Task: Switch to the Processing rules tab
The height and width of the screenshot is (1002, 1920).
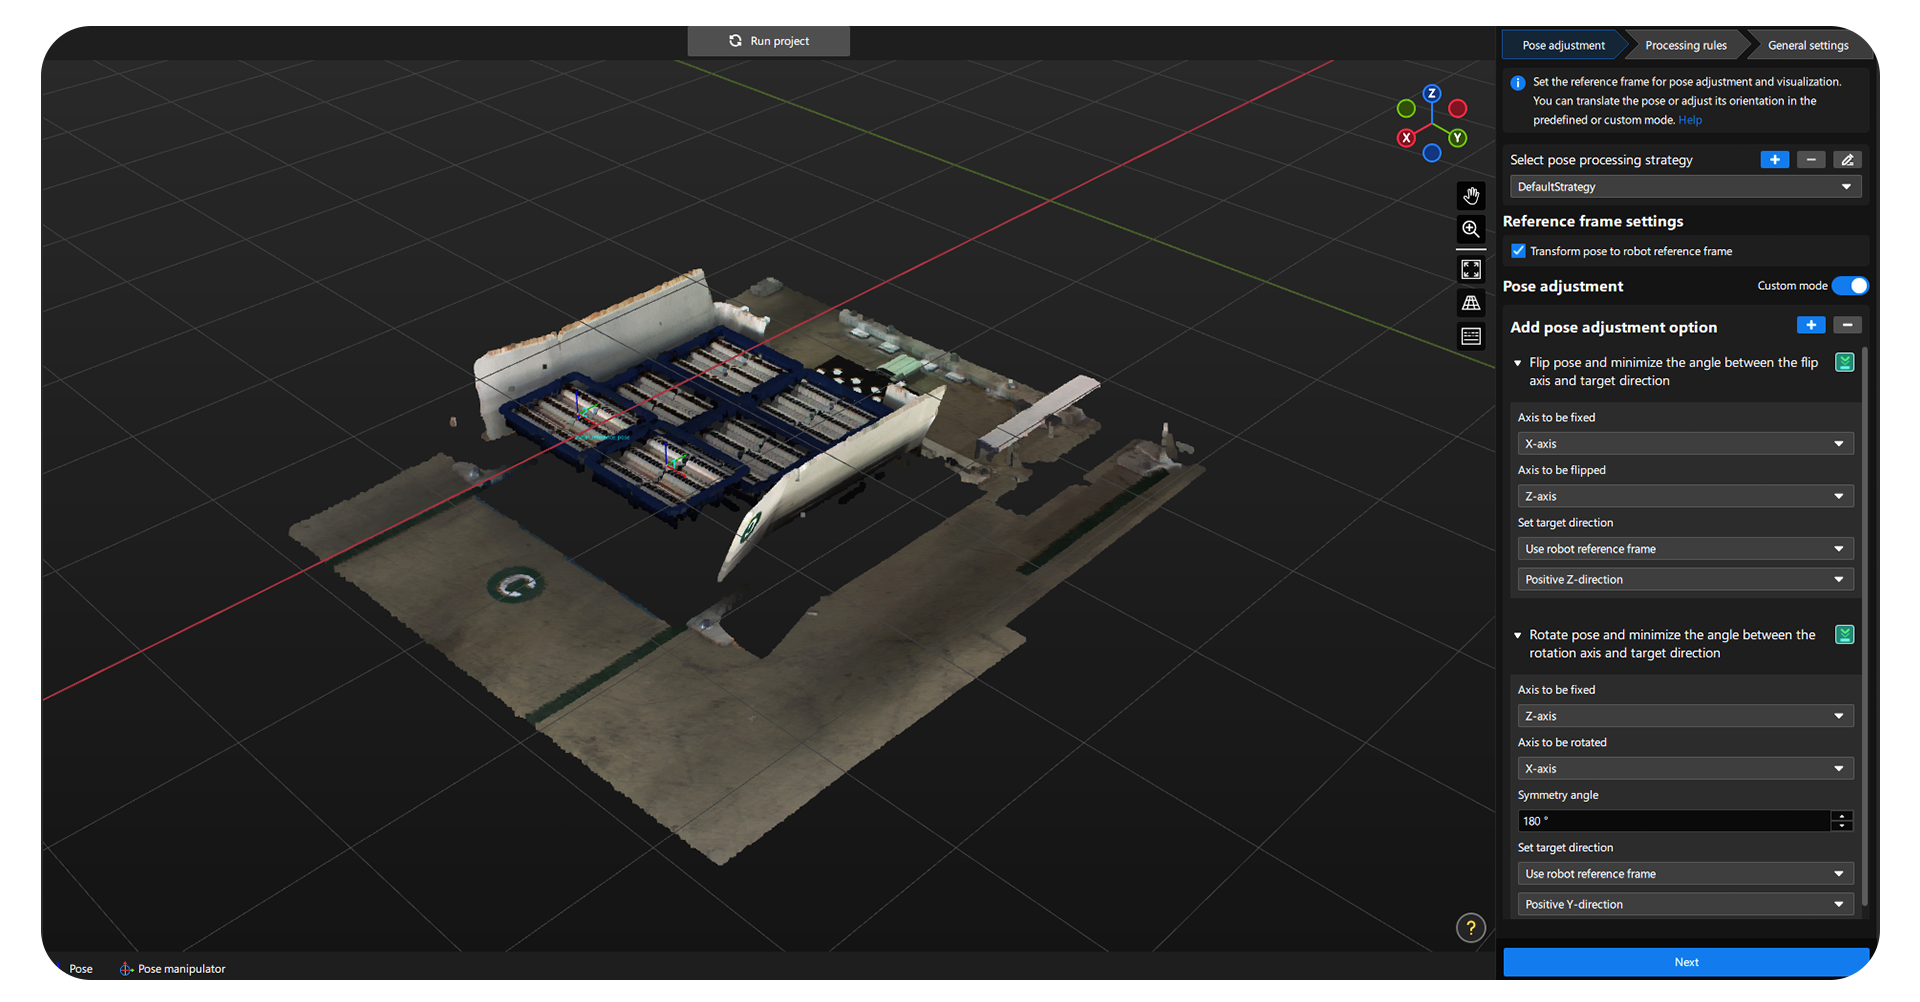Action: point(1685,44)
